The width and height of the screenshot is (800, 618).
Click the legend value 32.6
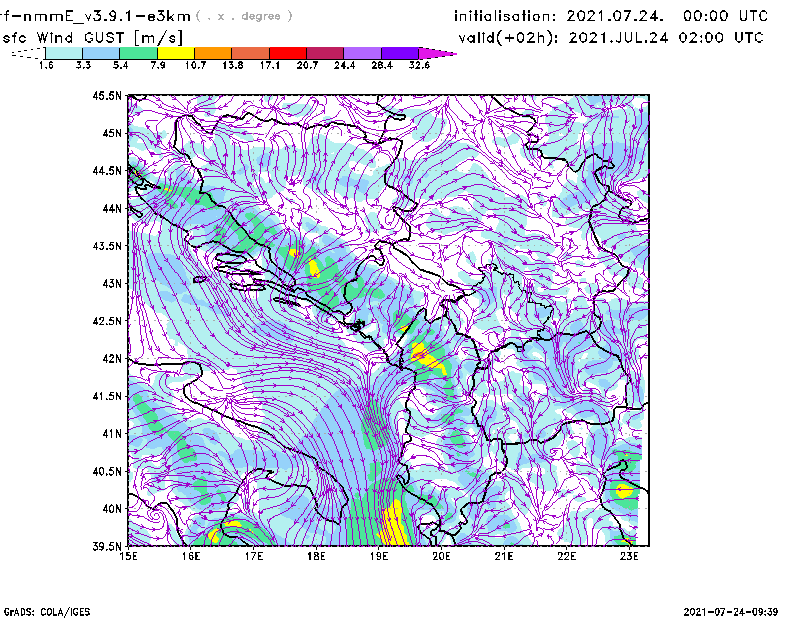click(419, 65)
